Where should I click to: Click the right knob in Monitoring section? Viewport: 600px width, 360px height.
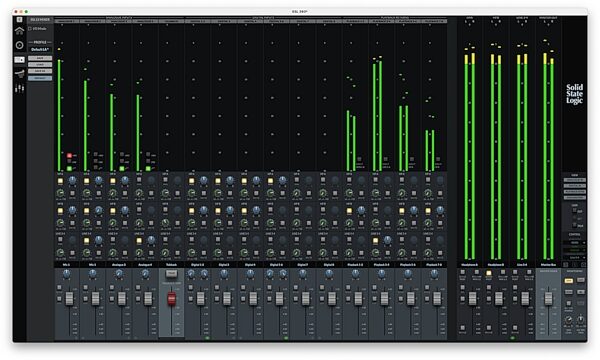click(x=580, y=319)
